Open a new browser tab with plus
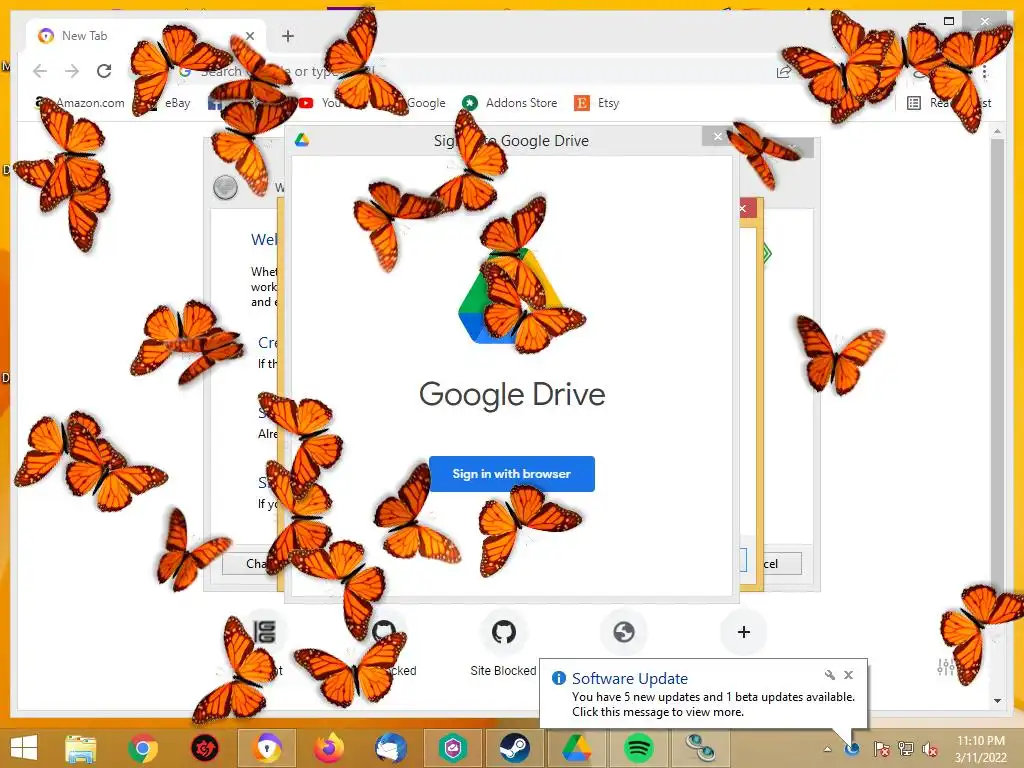 288,36
